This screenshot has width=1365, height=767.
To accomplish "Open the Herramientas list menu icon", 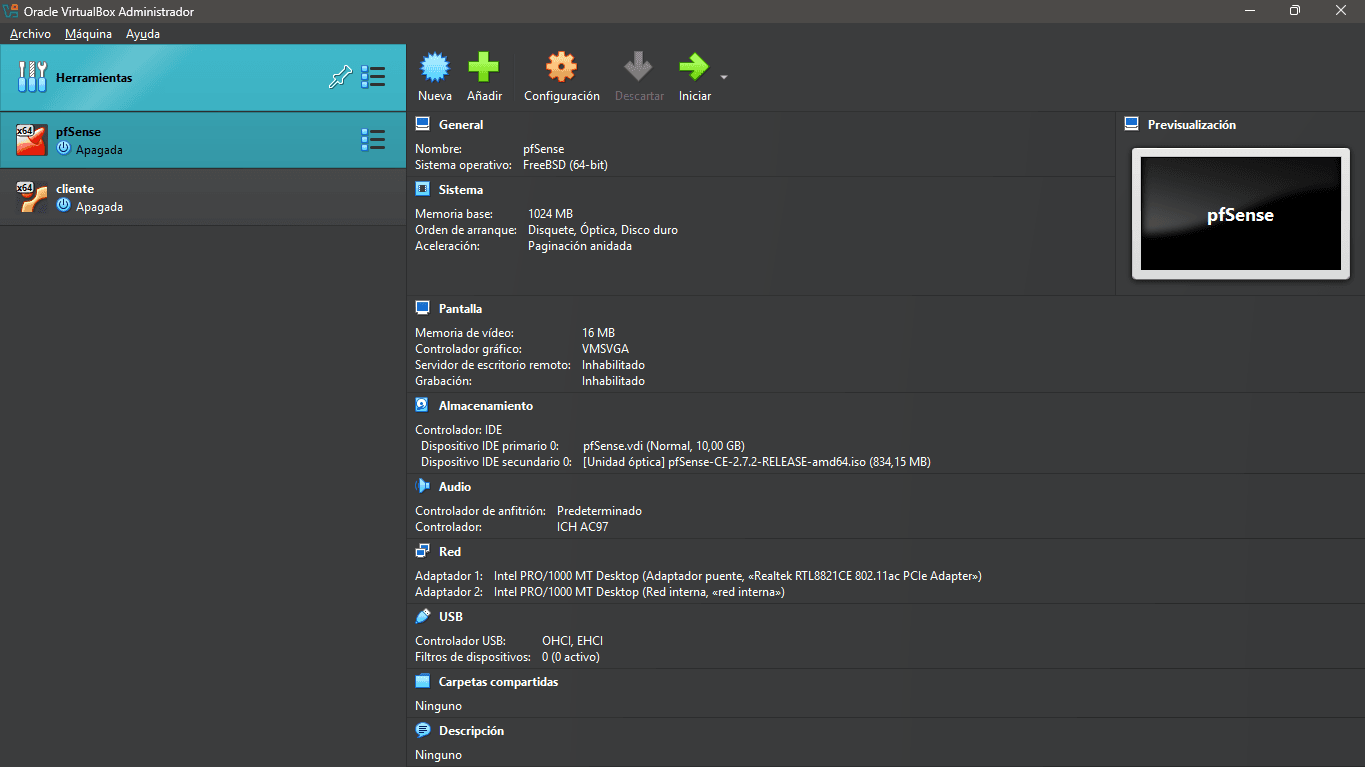I will tap(373, 77).
